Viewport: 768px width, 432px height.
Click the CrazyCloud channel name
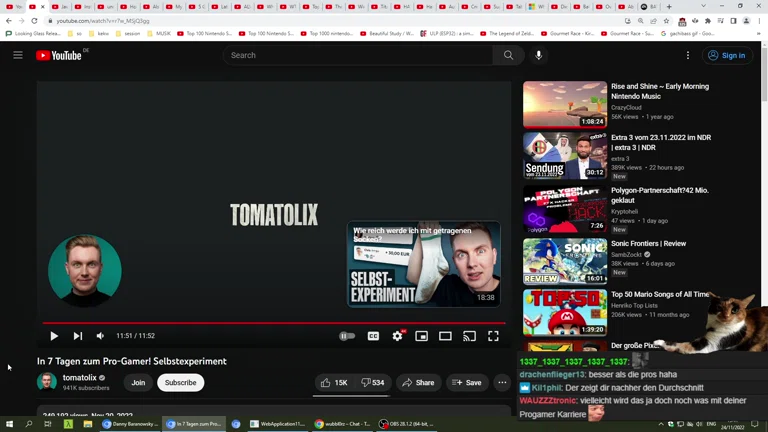point(626,107)
